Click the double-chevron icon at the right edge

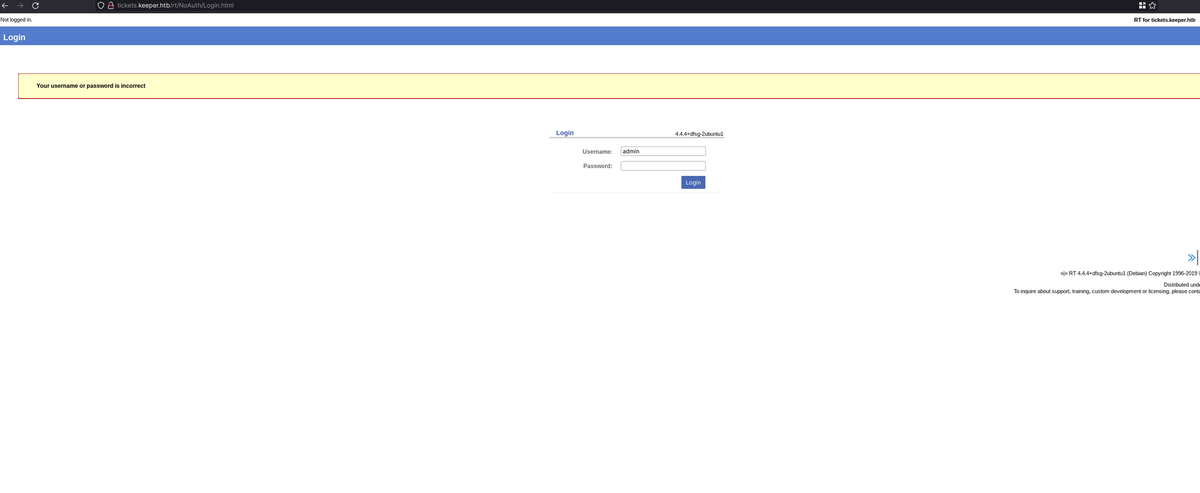[1191, 258]
